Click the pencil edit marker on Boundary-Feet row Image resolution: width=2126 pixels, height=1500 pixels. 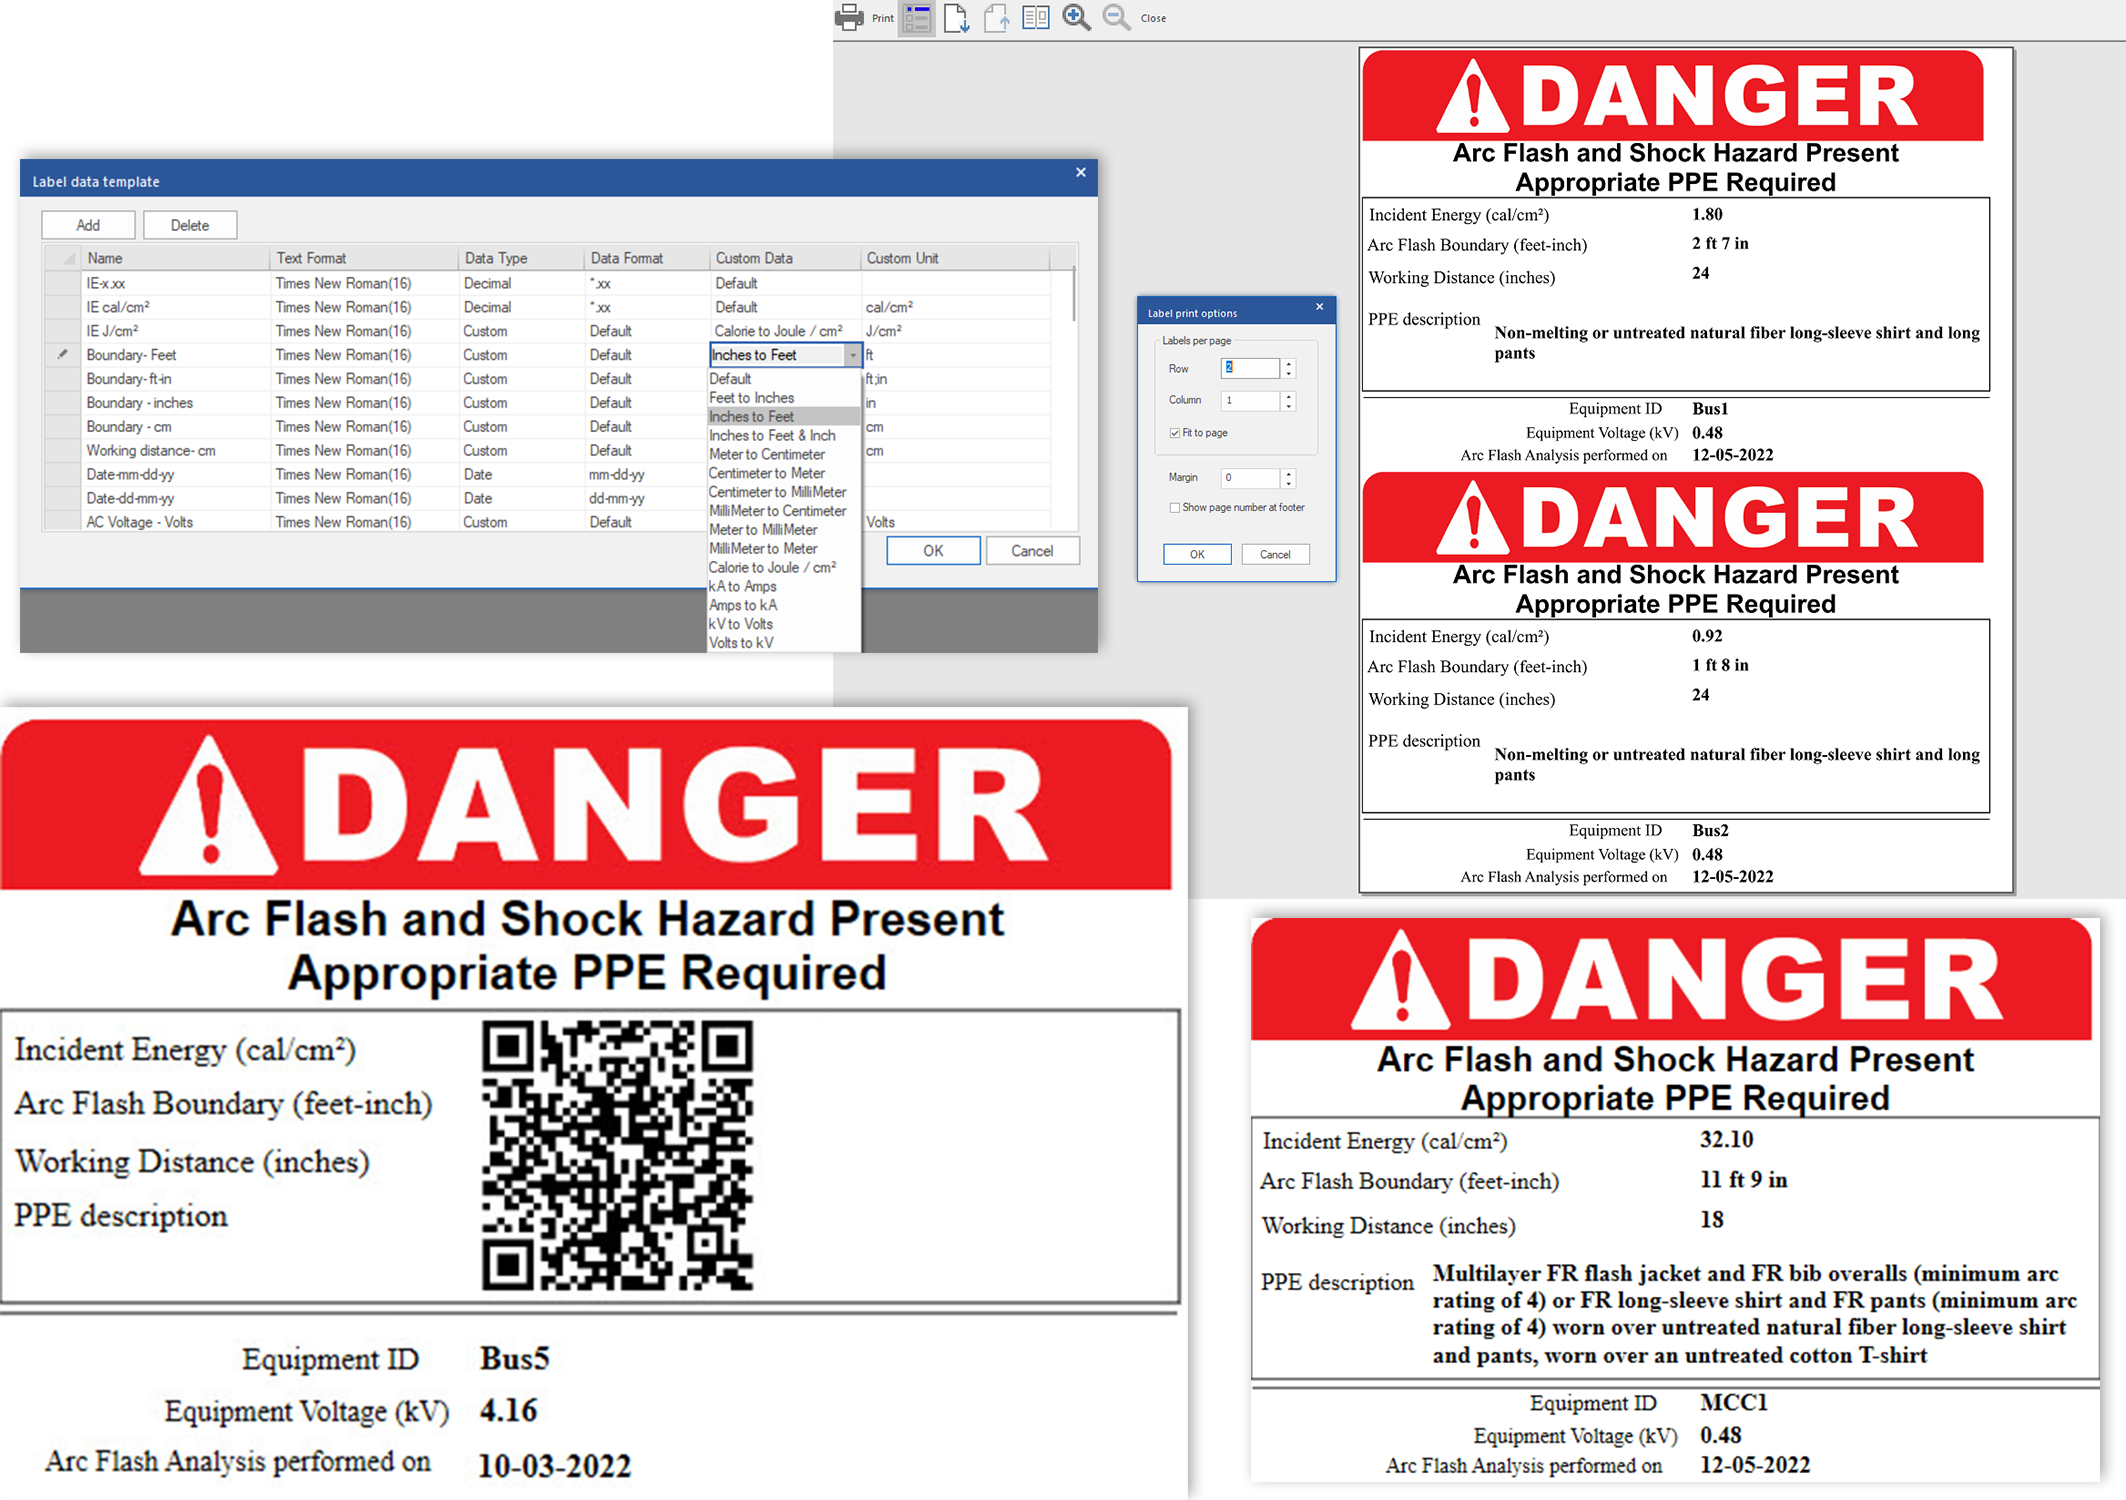[63, 354]
